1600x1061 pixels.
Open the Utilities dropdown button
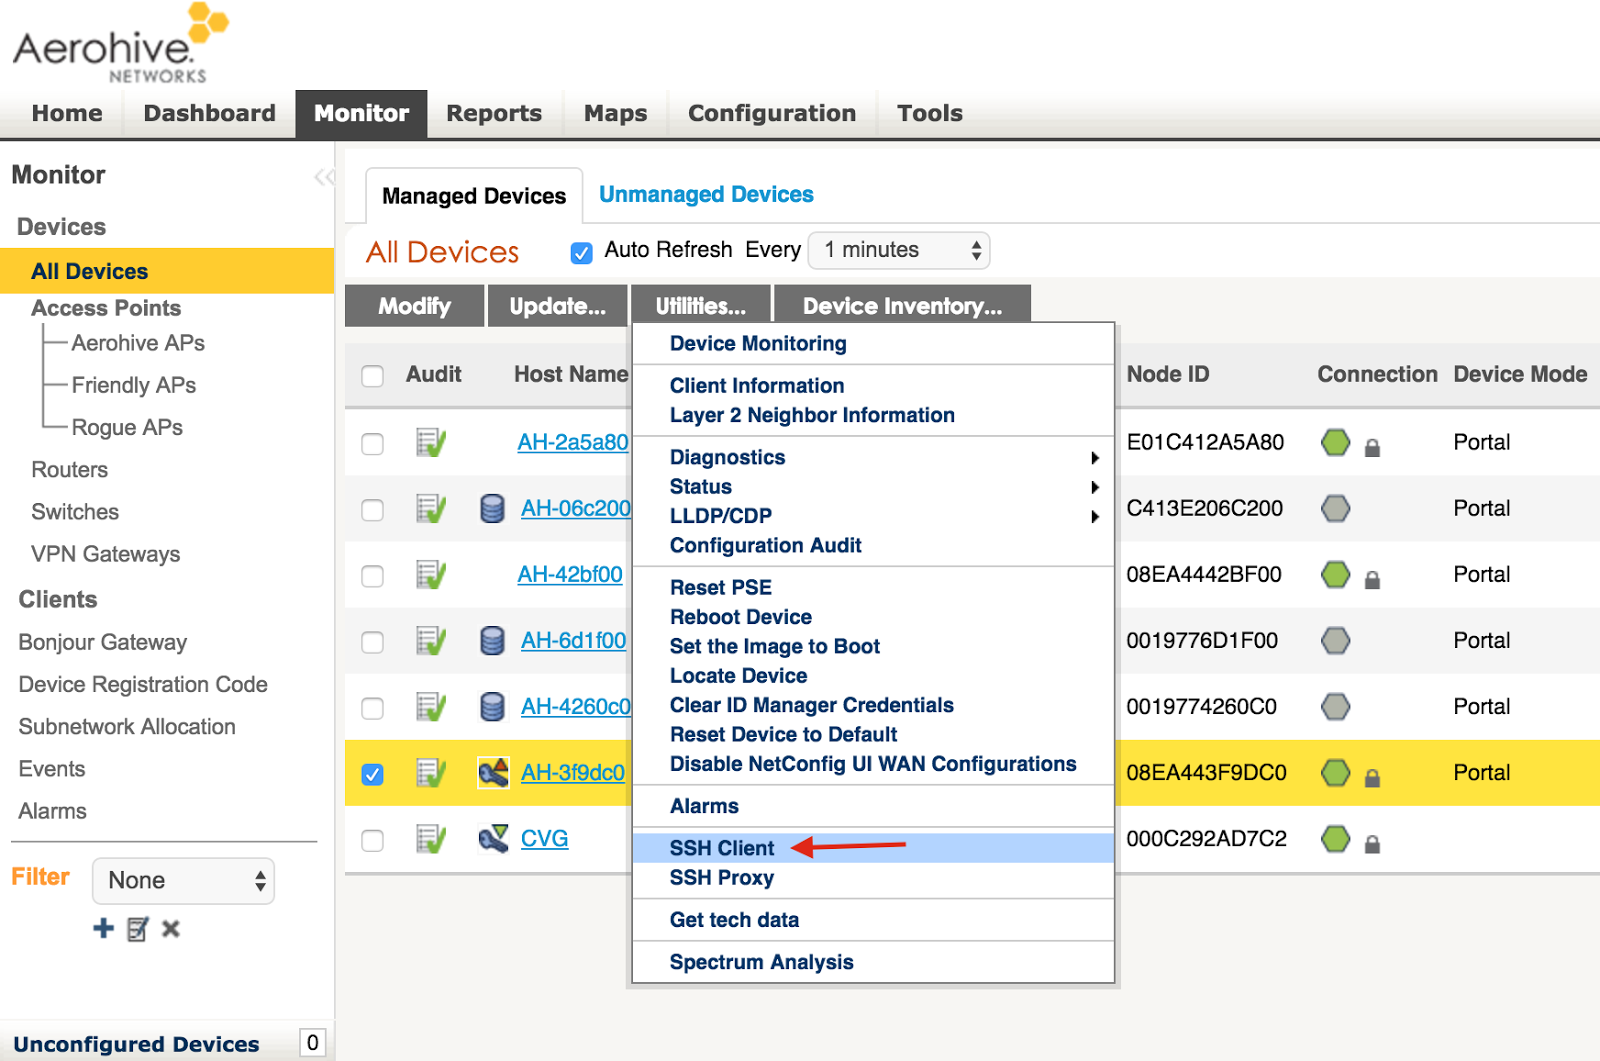[701, 306]
